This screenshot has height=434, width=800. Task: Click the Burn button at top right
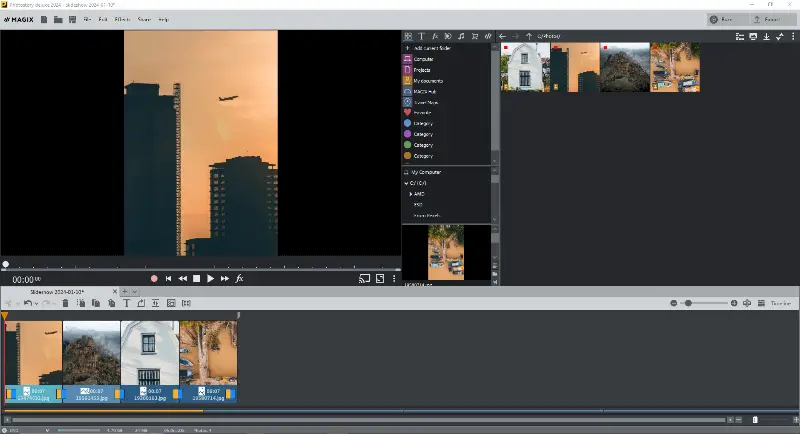[727, 19]
